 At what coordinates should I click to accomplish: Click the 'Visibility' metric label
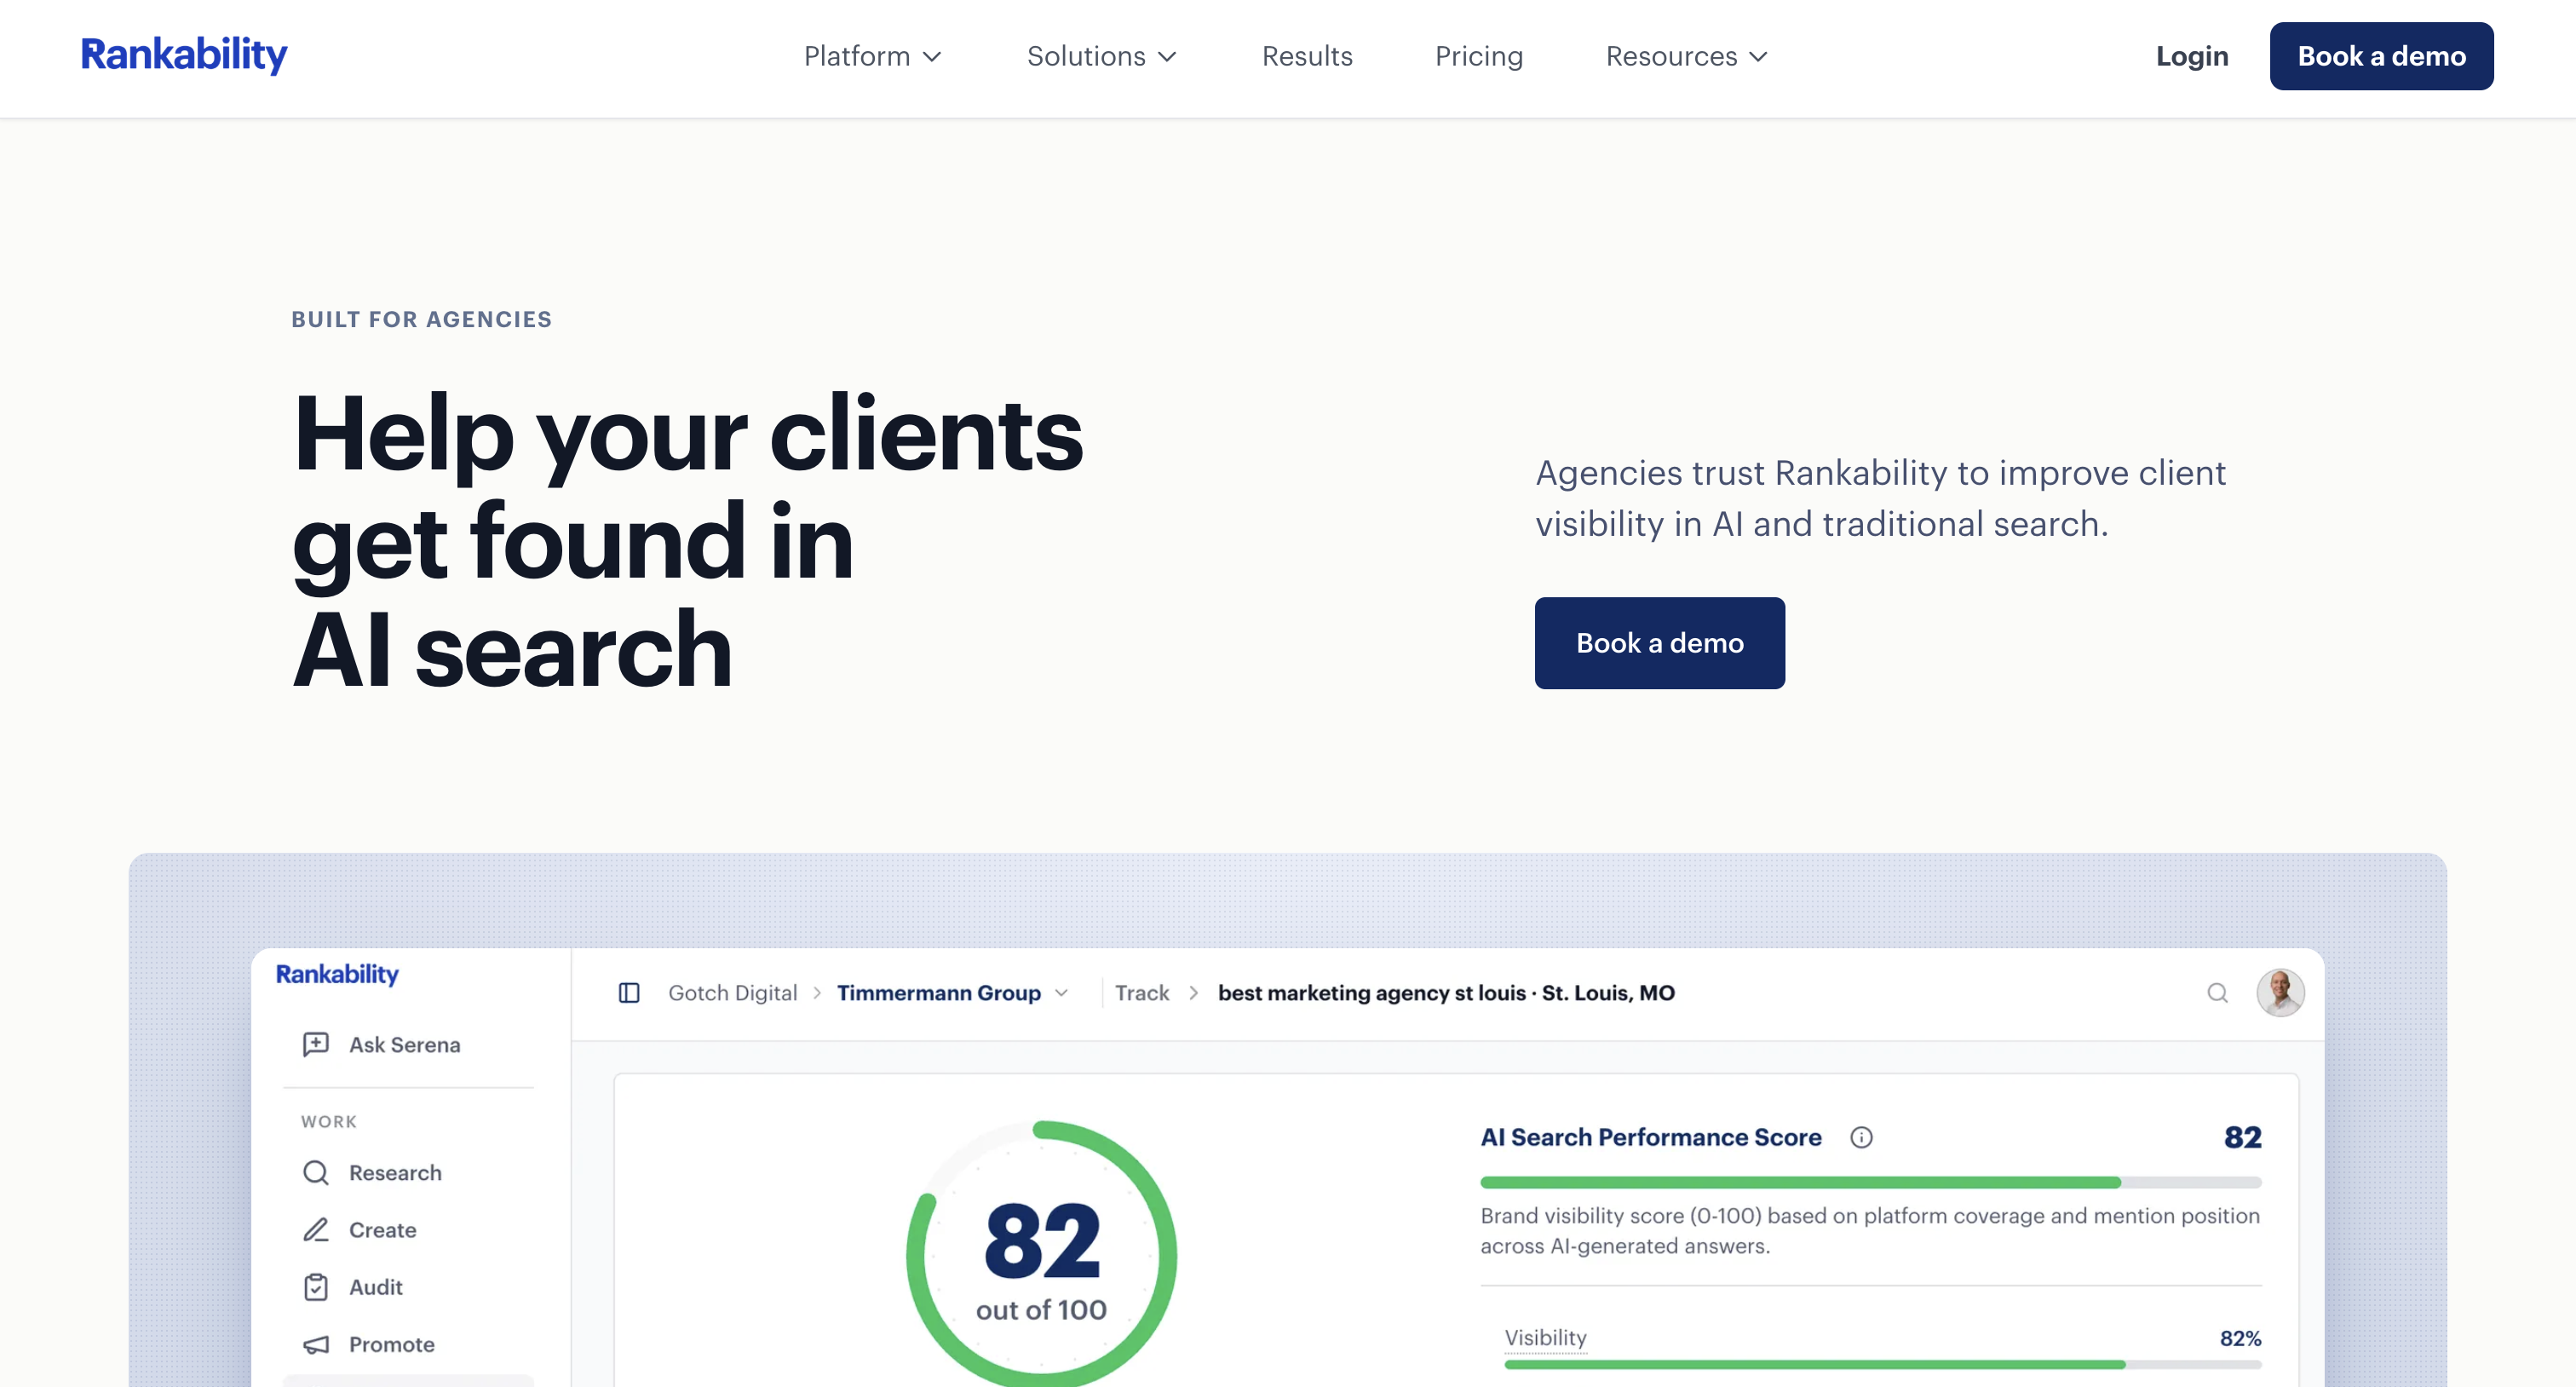[1545, 1338]
